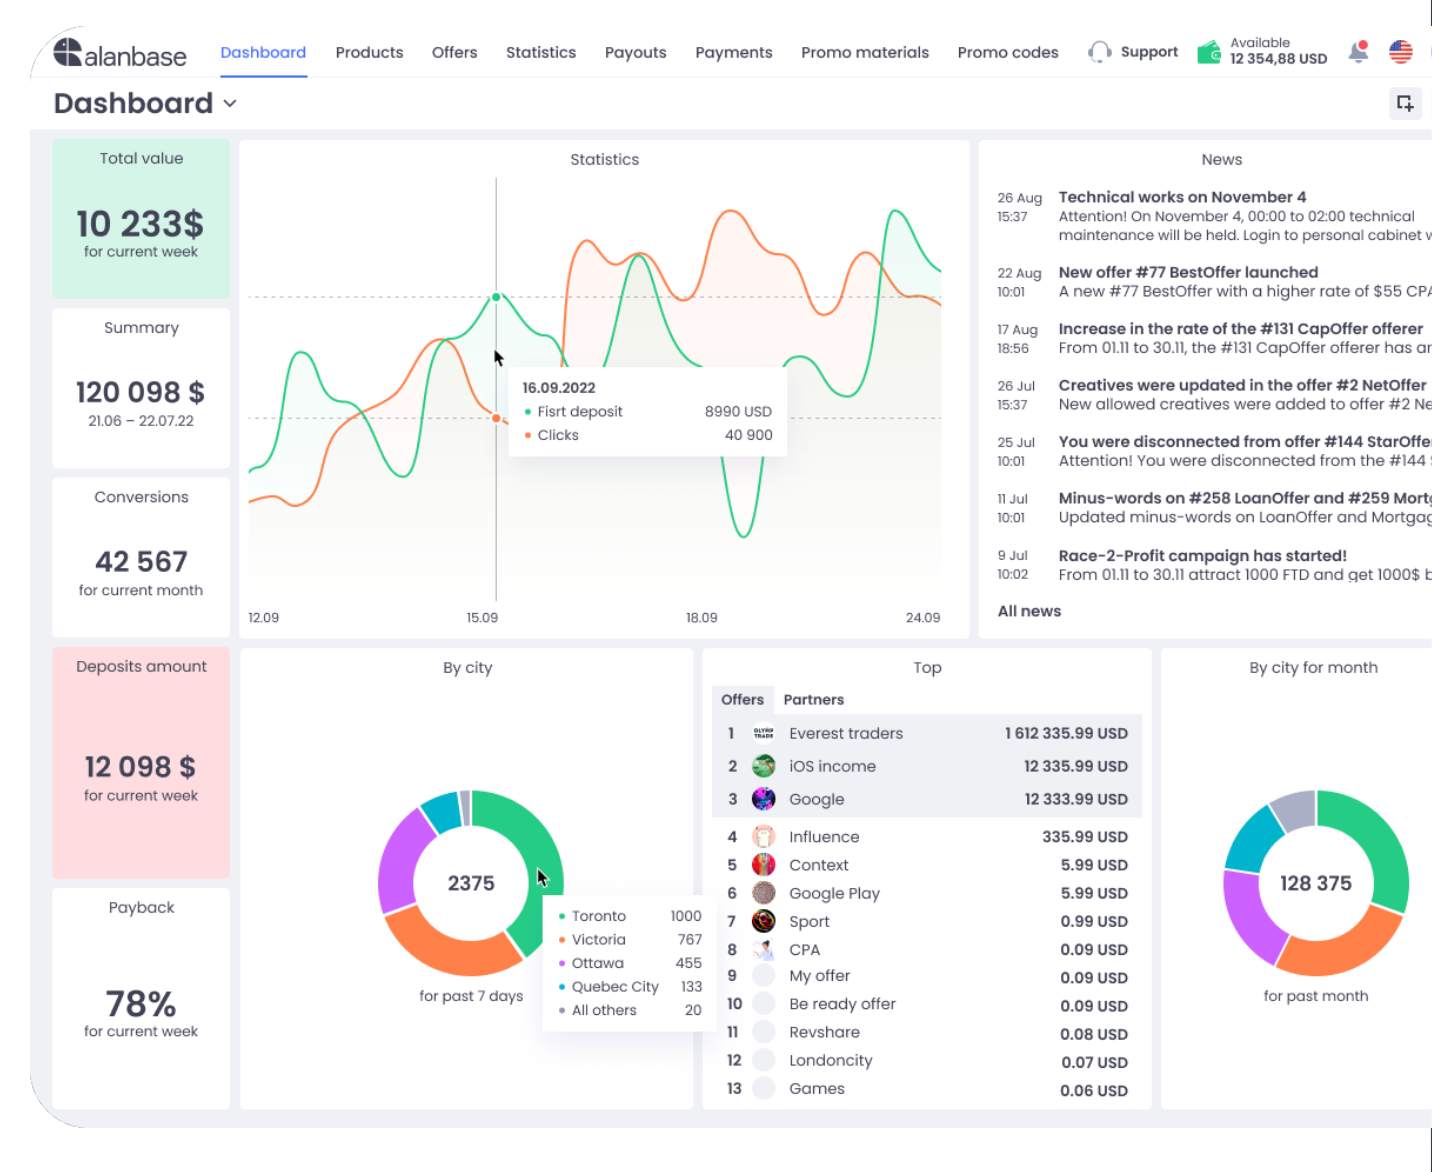Click the Londoncity placeholder avatar
Image resolution: width=1432 pixels, height=1172 pixels.
pyautogui.click(x=763, y=1060)
